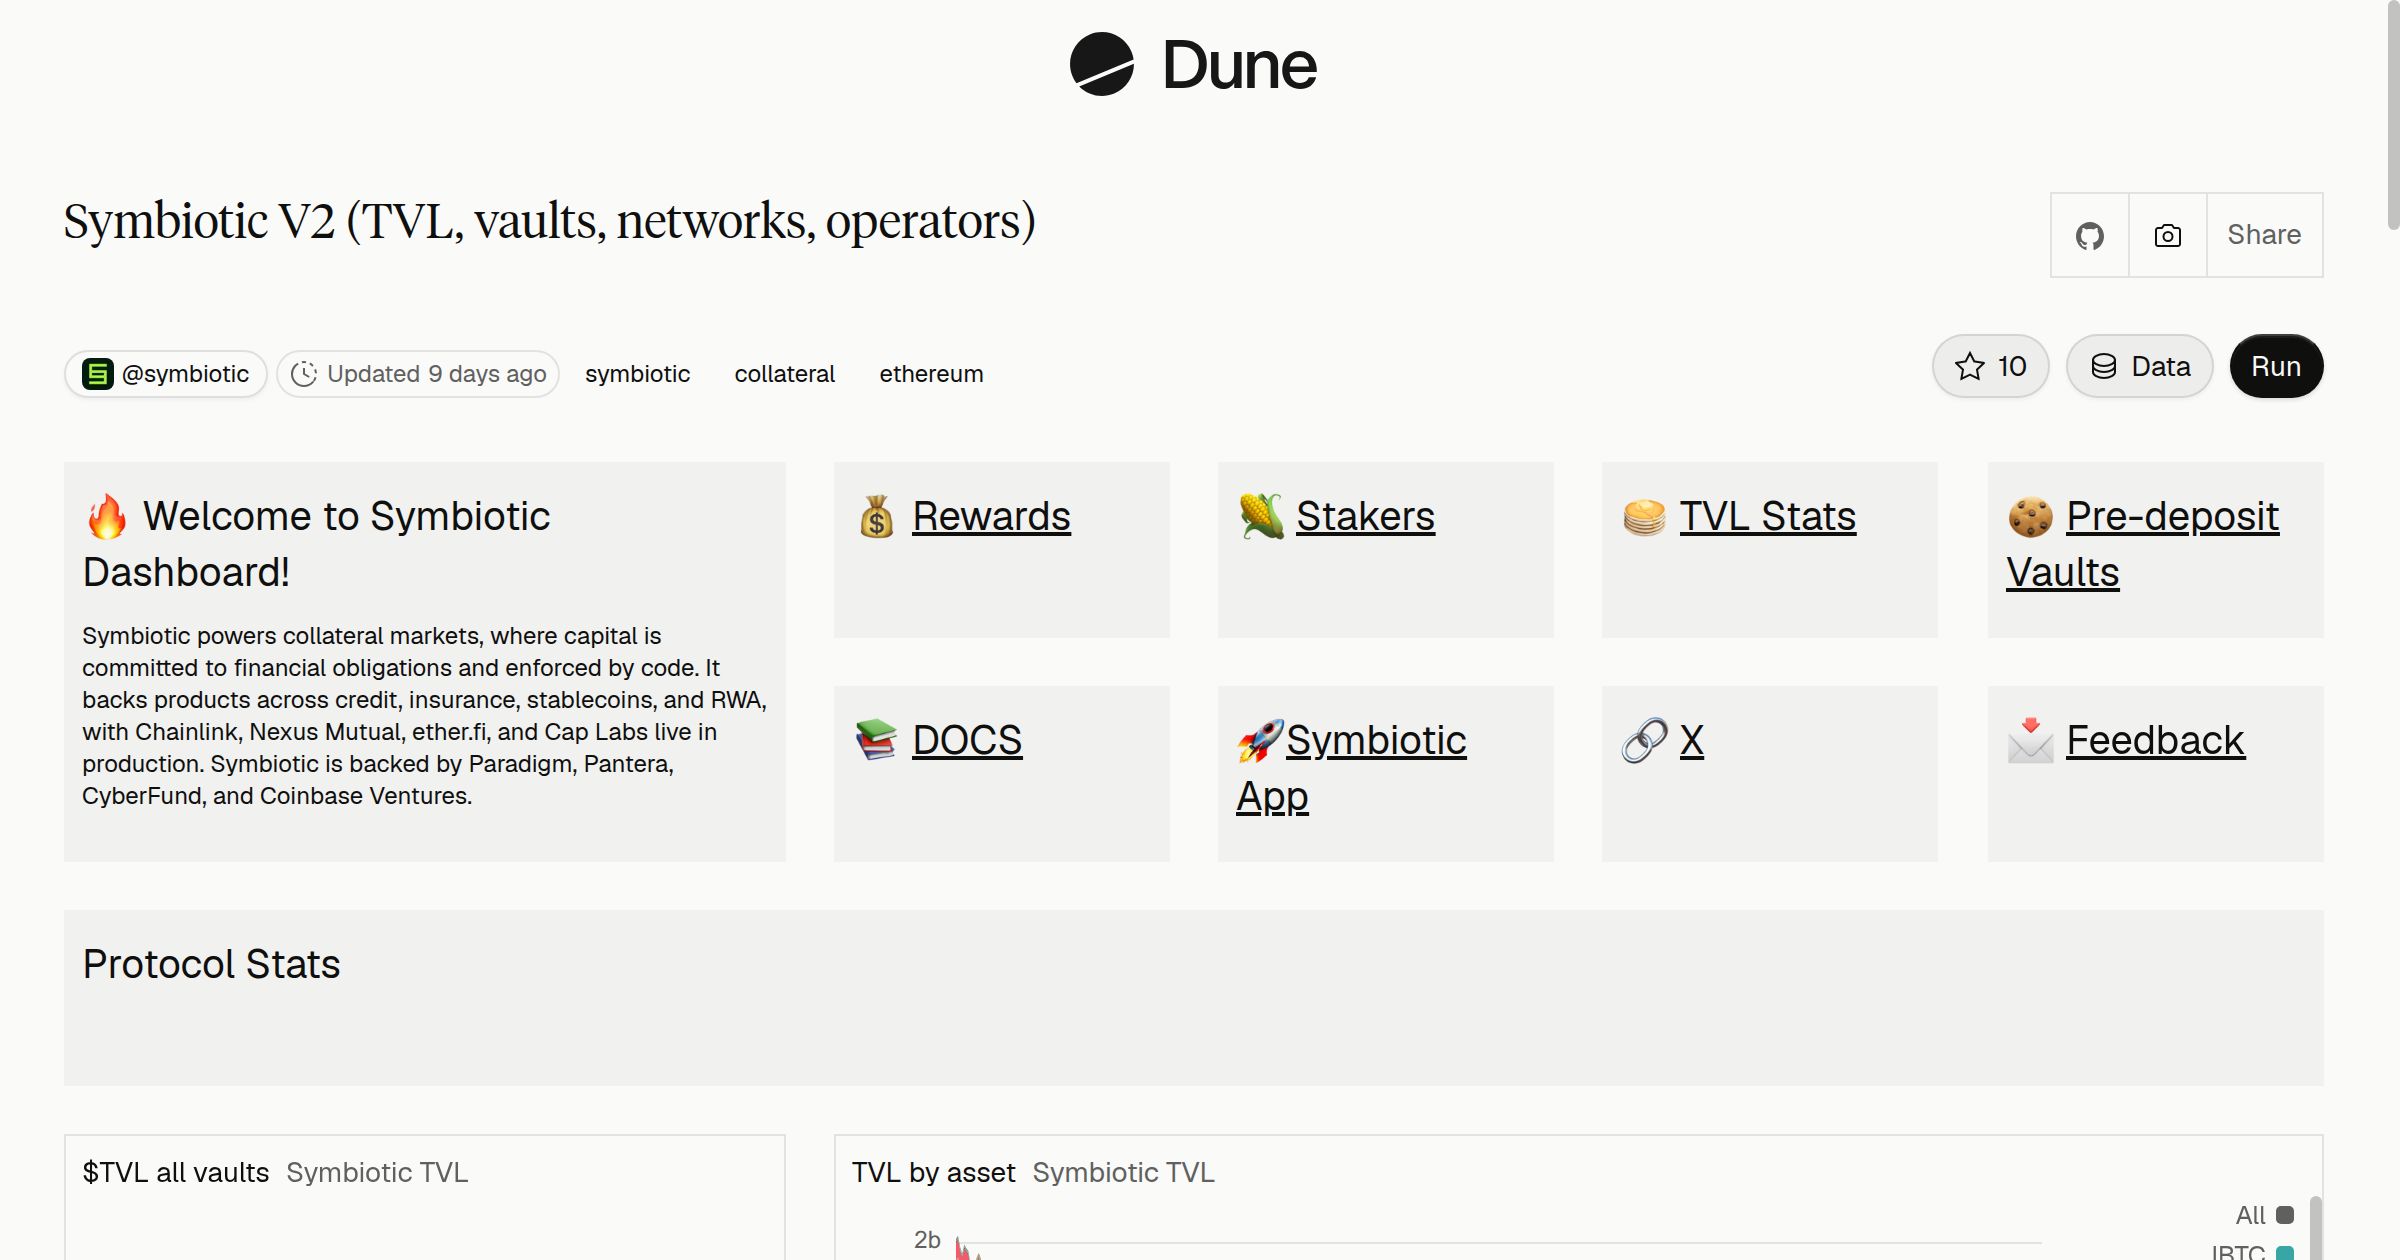The image size is (2400, 1260).
Task: Click the green symbiotic profile avatar
Action: coord(97,374)
